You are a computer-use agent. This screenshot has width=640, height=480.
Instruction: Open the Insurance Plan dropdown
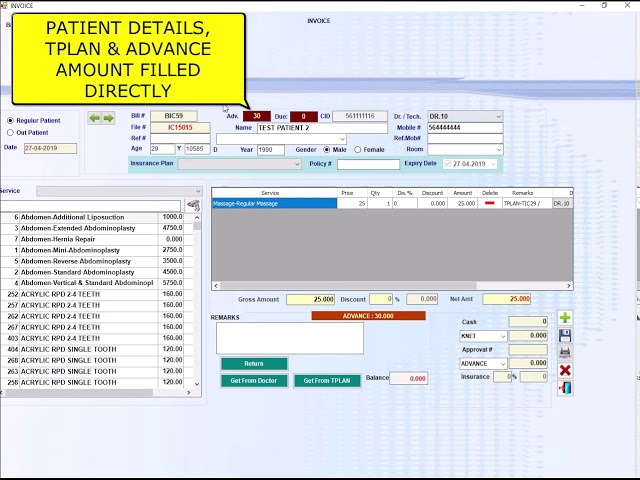click(297, 164)
